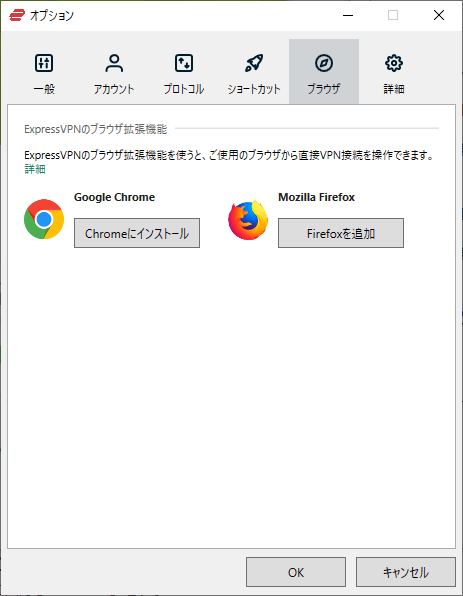Click the Mozilla Firefox logo
The image size is (463, 596).
click(248, 220)
